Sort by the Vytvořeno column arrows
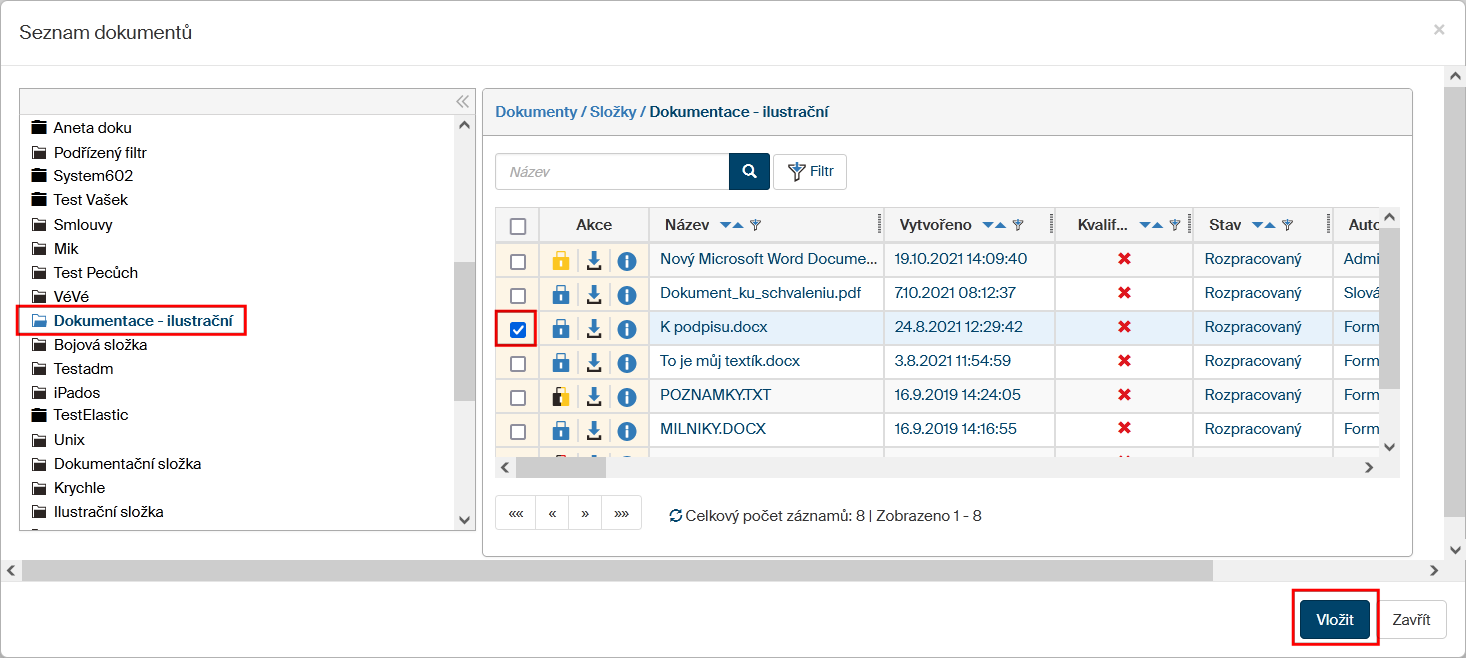1466x658 pixels. (996, 225)
